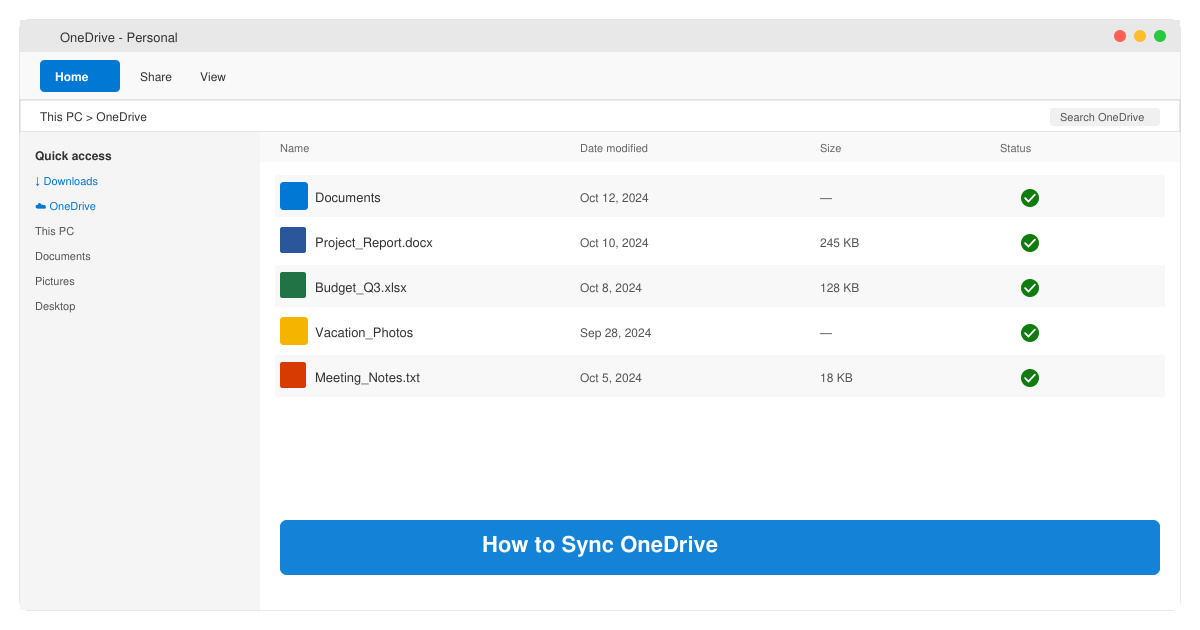Screen dimensions: 1200x630
Task: Open the Home ribbon tab
Action: coord(80,76)
